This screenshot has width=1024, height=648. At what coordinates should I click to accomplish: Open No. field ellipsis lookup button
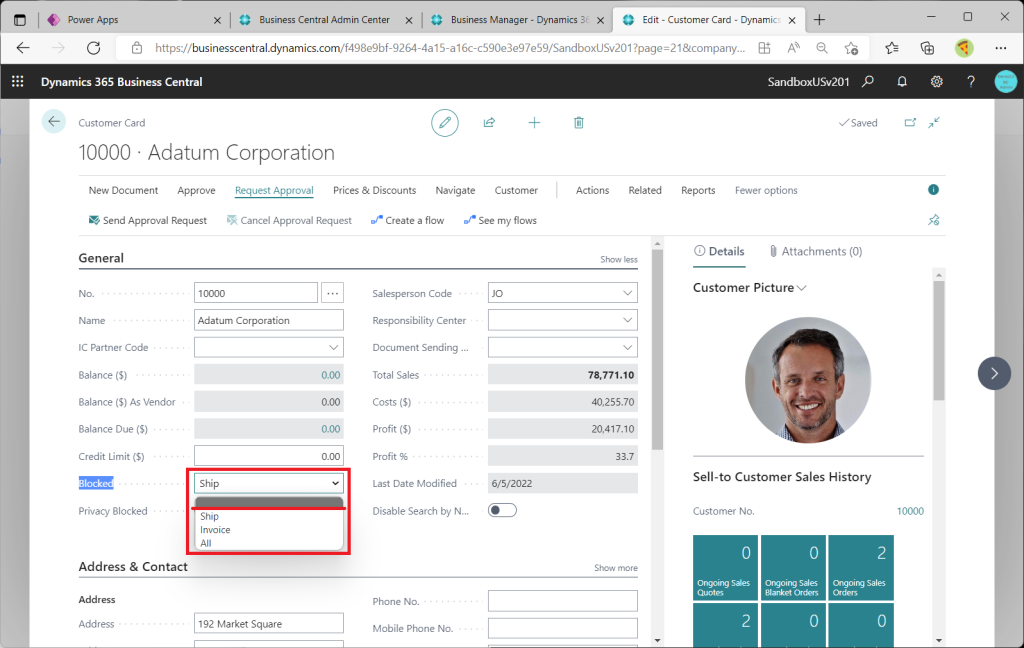[332, 293]
